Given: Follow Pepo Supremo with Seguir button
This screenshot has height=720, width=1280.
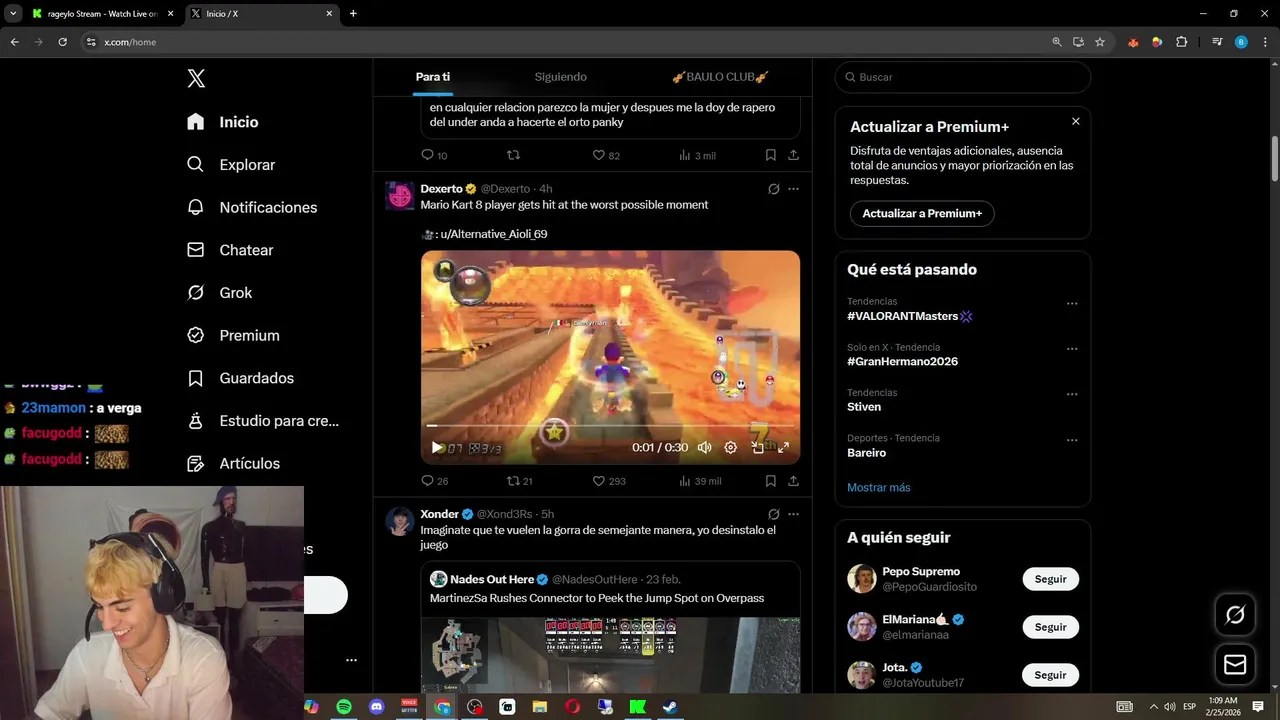Looking at the screenshot, I should click(x=1050, y=579).
